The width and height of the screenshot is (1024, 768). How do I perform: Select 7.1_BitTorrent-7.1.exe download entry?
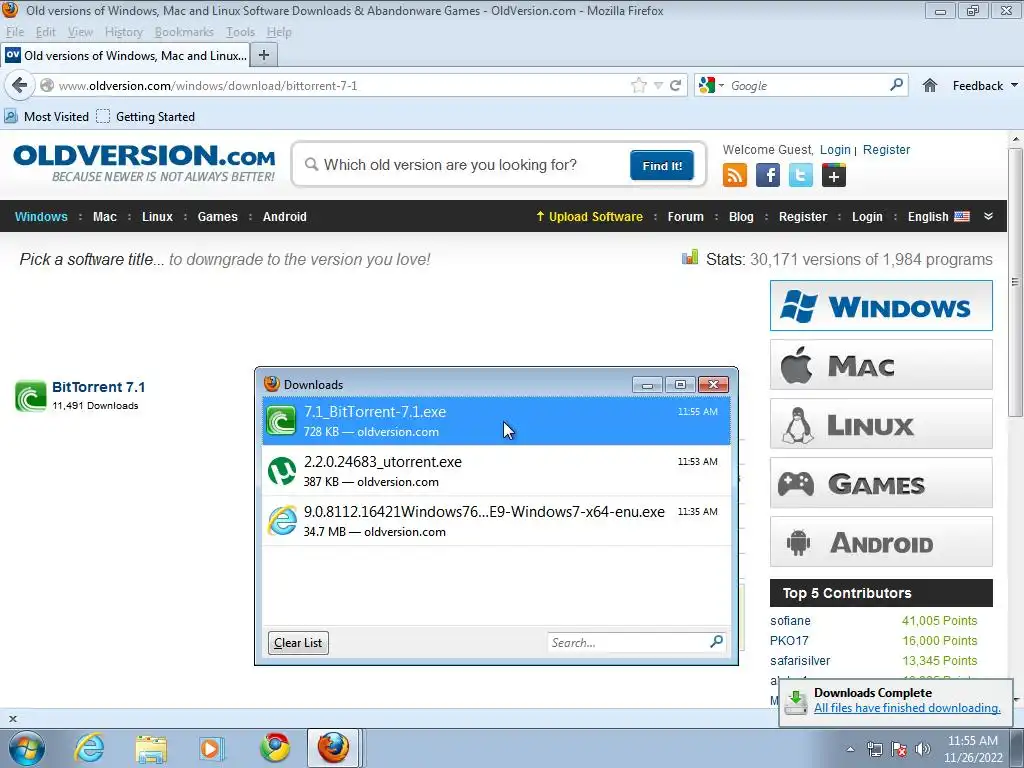(496, 421)
